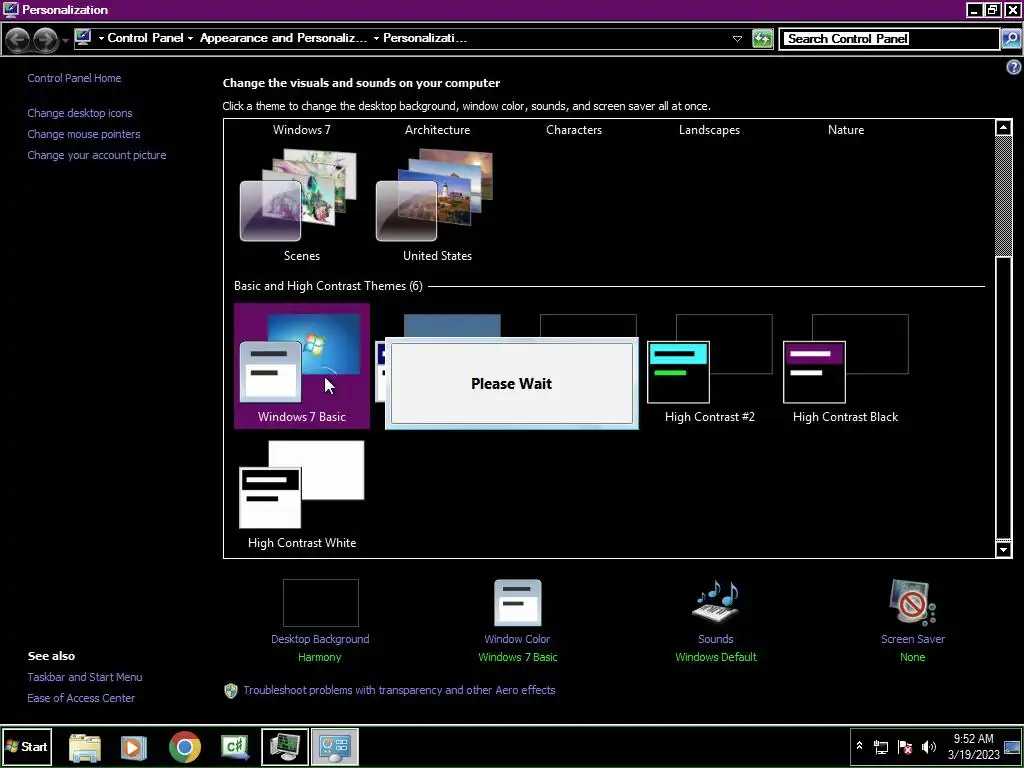Select the Landscapes theme label

click(x=709, y=129)
